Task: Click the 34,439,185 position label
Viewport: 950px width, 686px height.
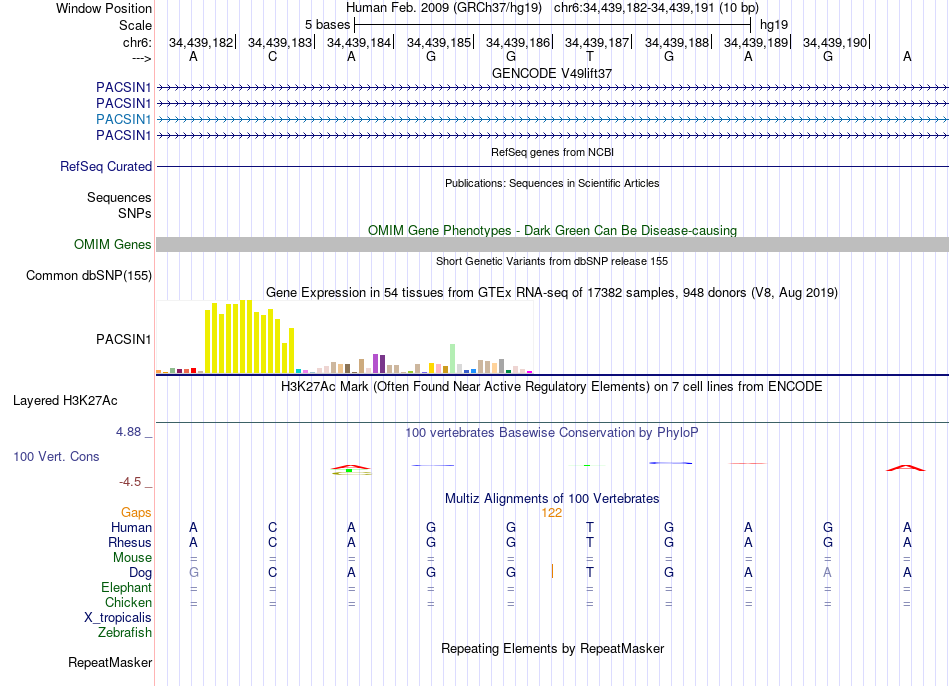Action: [x=439, y=42]
